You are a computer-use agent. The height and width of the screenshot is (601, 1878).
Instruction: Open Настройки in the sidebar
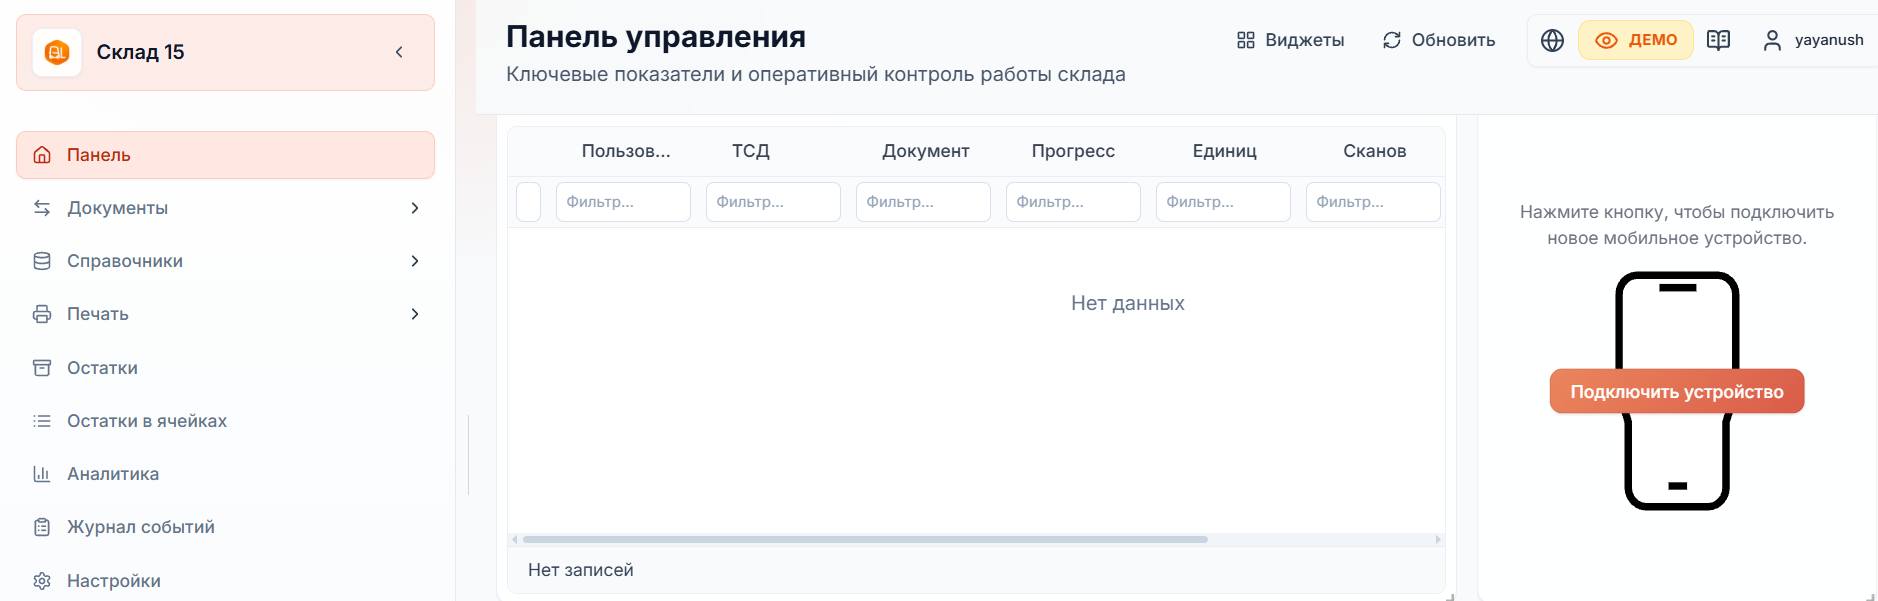[x=225, y=581]
